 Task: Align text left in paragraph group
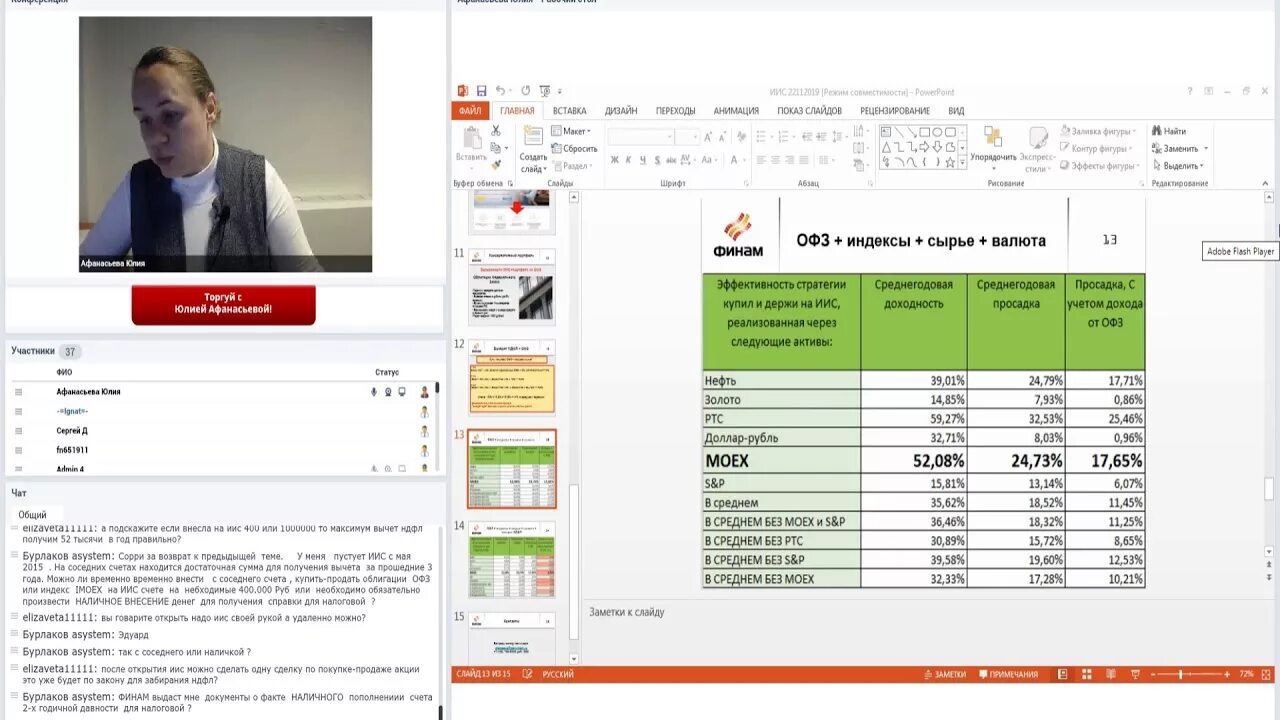[x=761, y=160]
